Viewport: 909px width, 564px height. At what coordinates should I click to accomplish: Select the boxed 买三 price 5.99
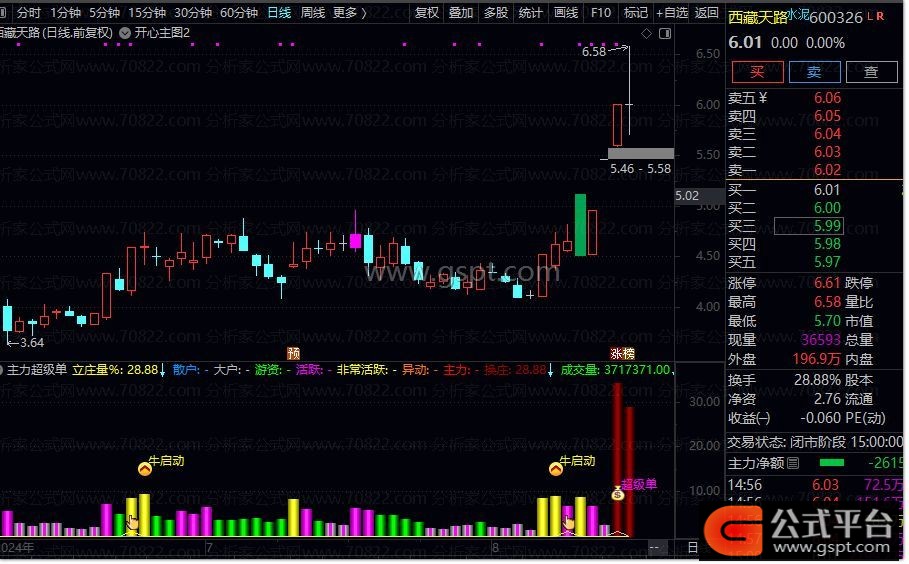[x=809, y=225]
